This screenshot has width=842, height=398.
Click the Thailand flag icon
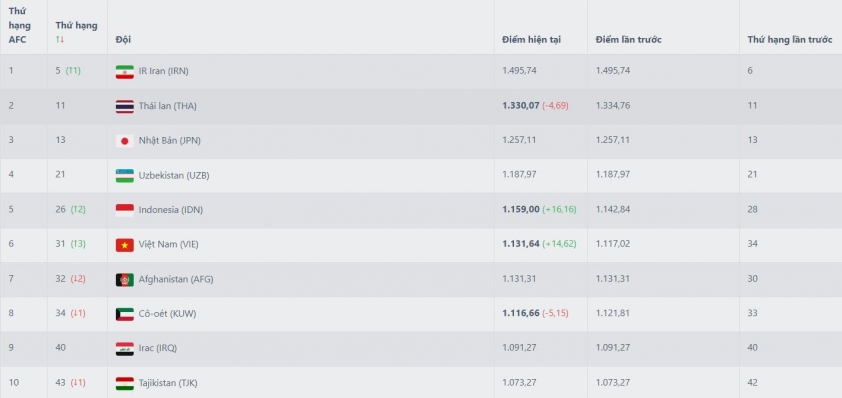tap(125, 106)
